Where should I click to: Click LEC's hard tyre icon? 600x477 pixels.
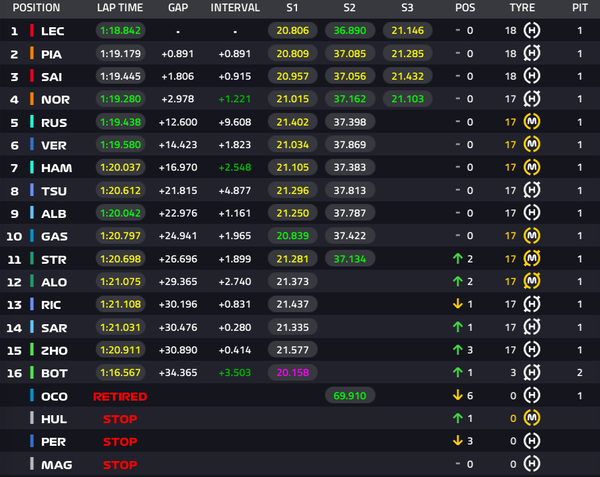click(x=532, y=31)
